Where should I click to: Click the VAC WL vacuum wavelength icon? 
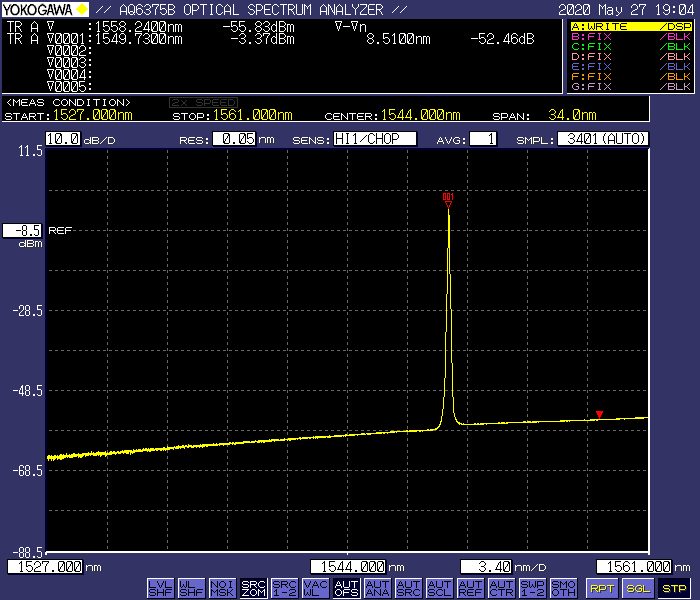(315, 588)
